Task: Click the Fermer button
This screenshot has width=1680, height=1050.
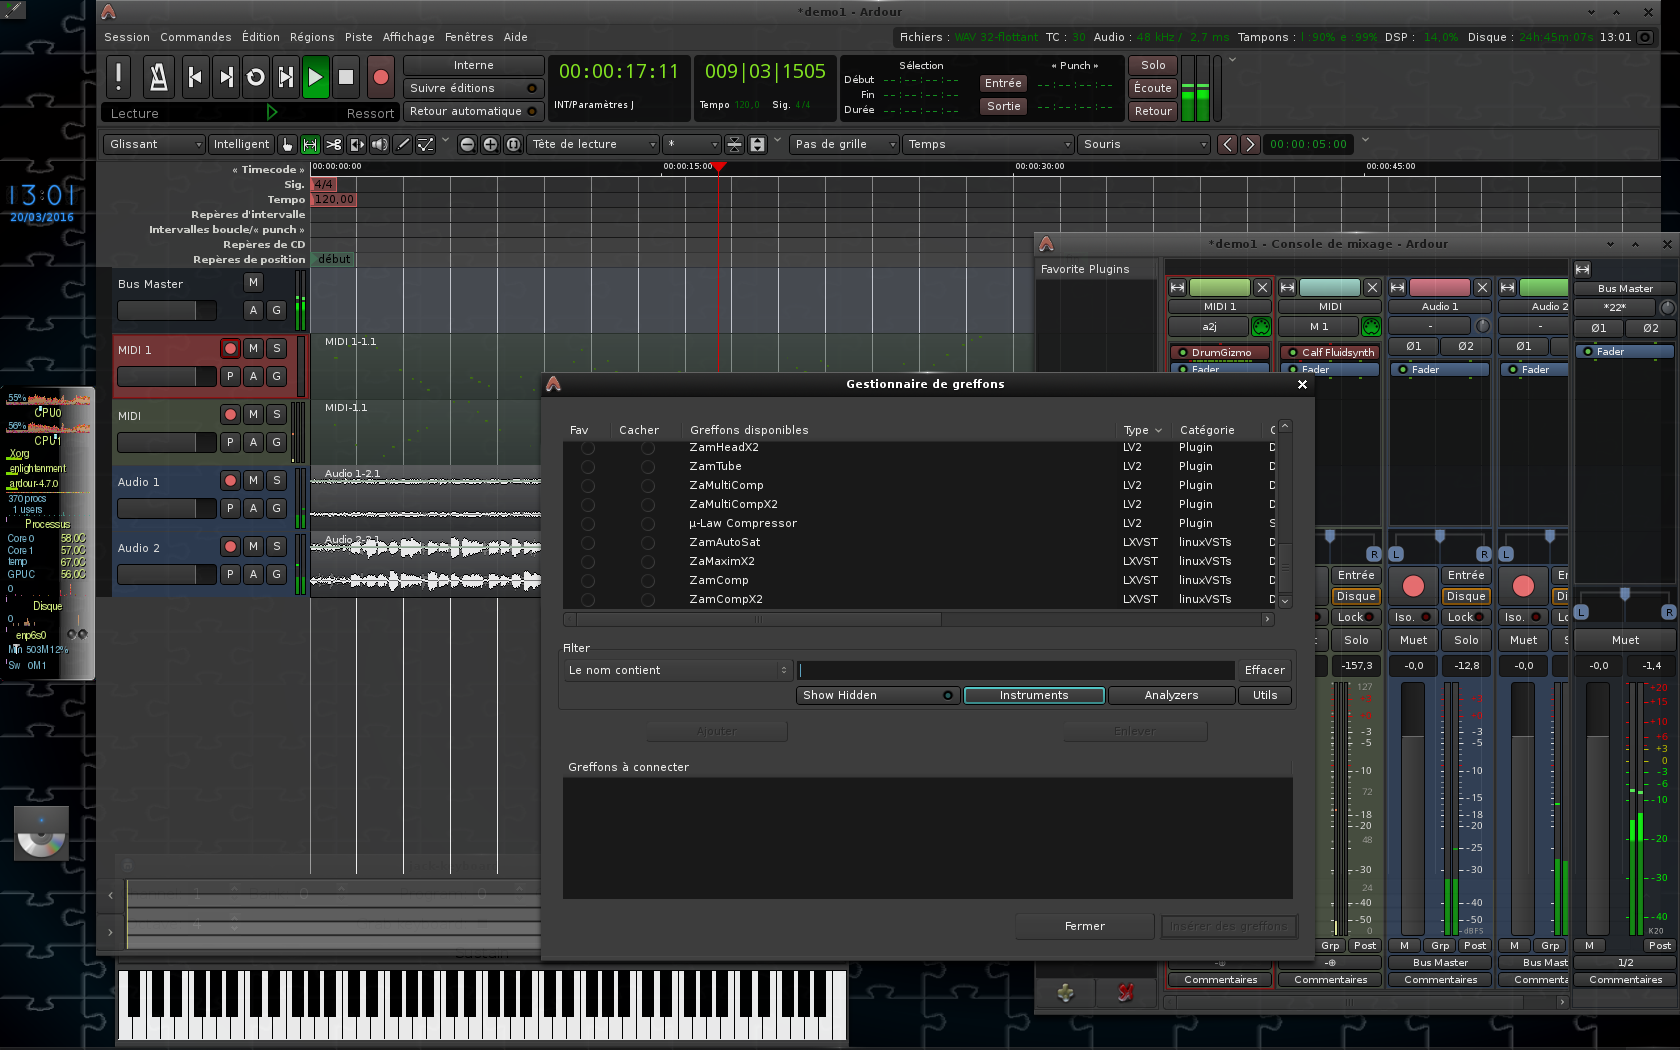Action: tap(1084, 926)
